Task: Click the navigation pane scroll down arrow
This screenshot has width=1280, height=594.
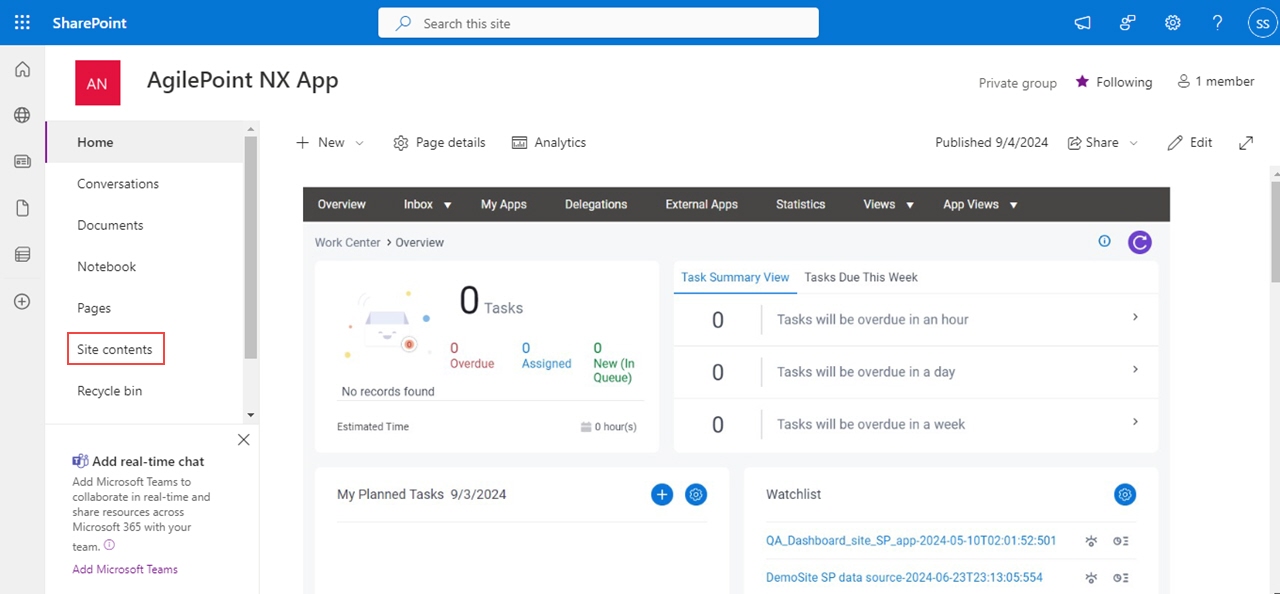Action: tap(251, 415)
